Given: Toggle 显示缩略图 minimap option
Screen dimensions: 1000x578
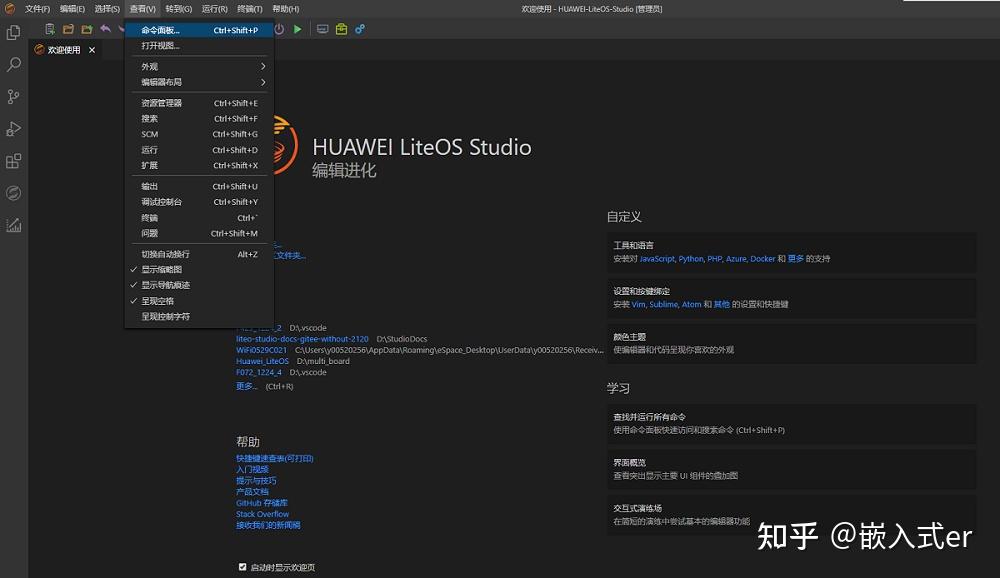Looking at the screenshot, I should click(199, 269).
